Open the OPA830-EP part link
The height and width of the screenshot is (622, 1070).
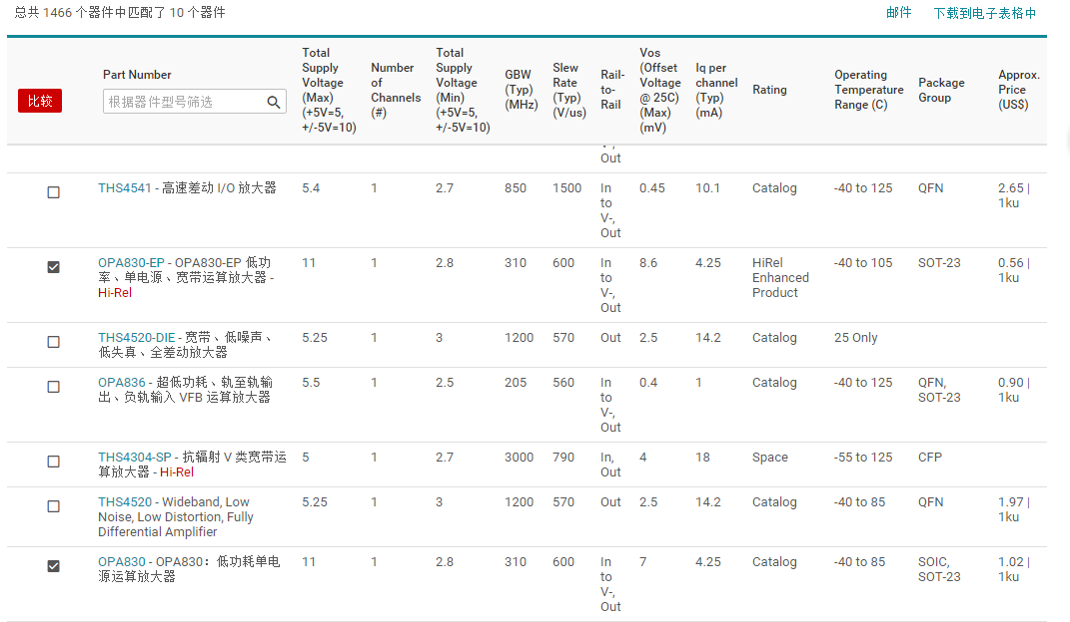pos(131,263)
